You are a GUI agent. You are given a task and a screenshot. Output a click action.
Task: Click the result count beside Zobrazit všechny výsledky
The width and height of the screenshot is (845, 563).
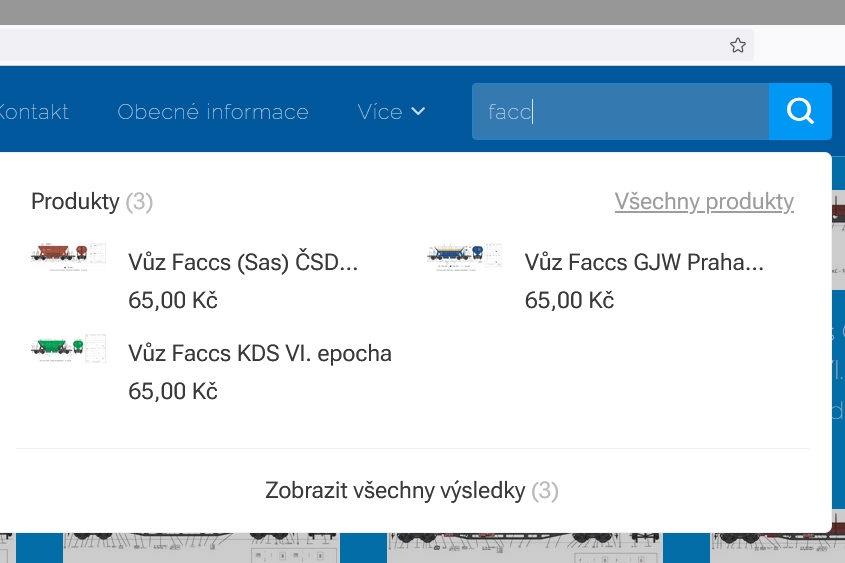[545, 491]
